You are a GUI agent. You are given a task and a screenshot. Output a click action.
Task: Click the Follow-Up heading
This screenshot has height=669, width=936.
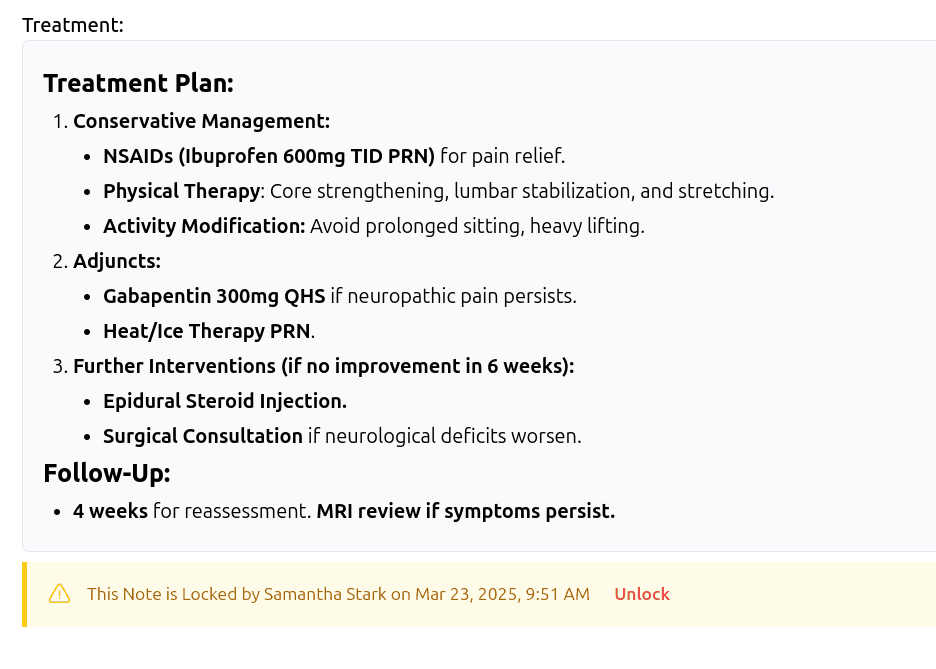107,473
